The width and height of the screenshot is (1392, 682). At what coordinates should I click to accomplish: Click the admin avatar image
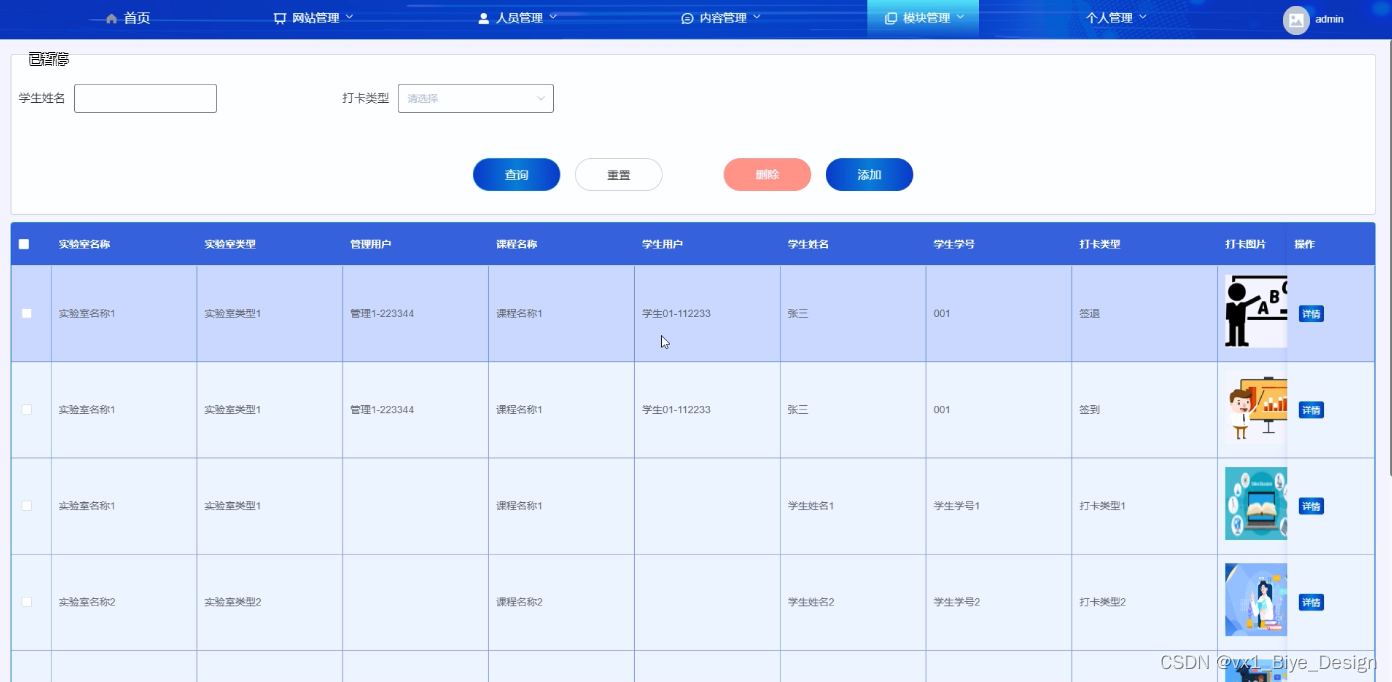1296,20
